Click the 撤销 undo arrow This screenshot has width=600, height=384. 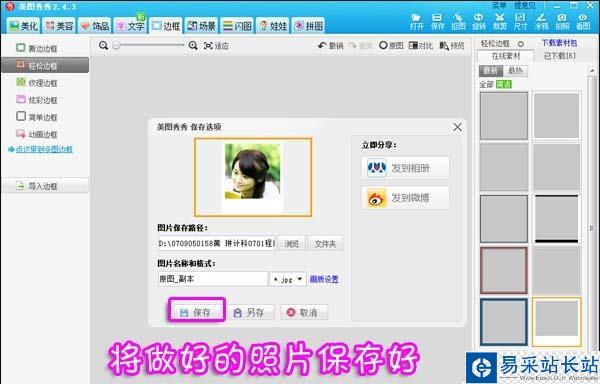click(331, 46)
